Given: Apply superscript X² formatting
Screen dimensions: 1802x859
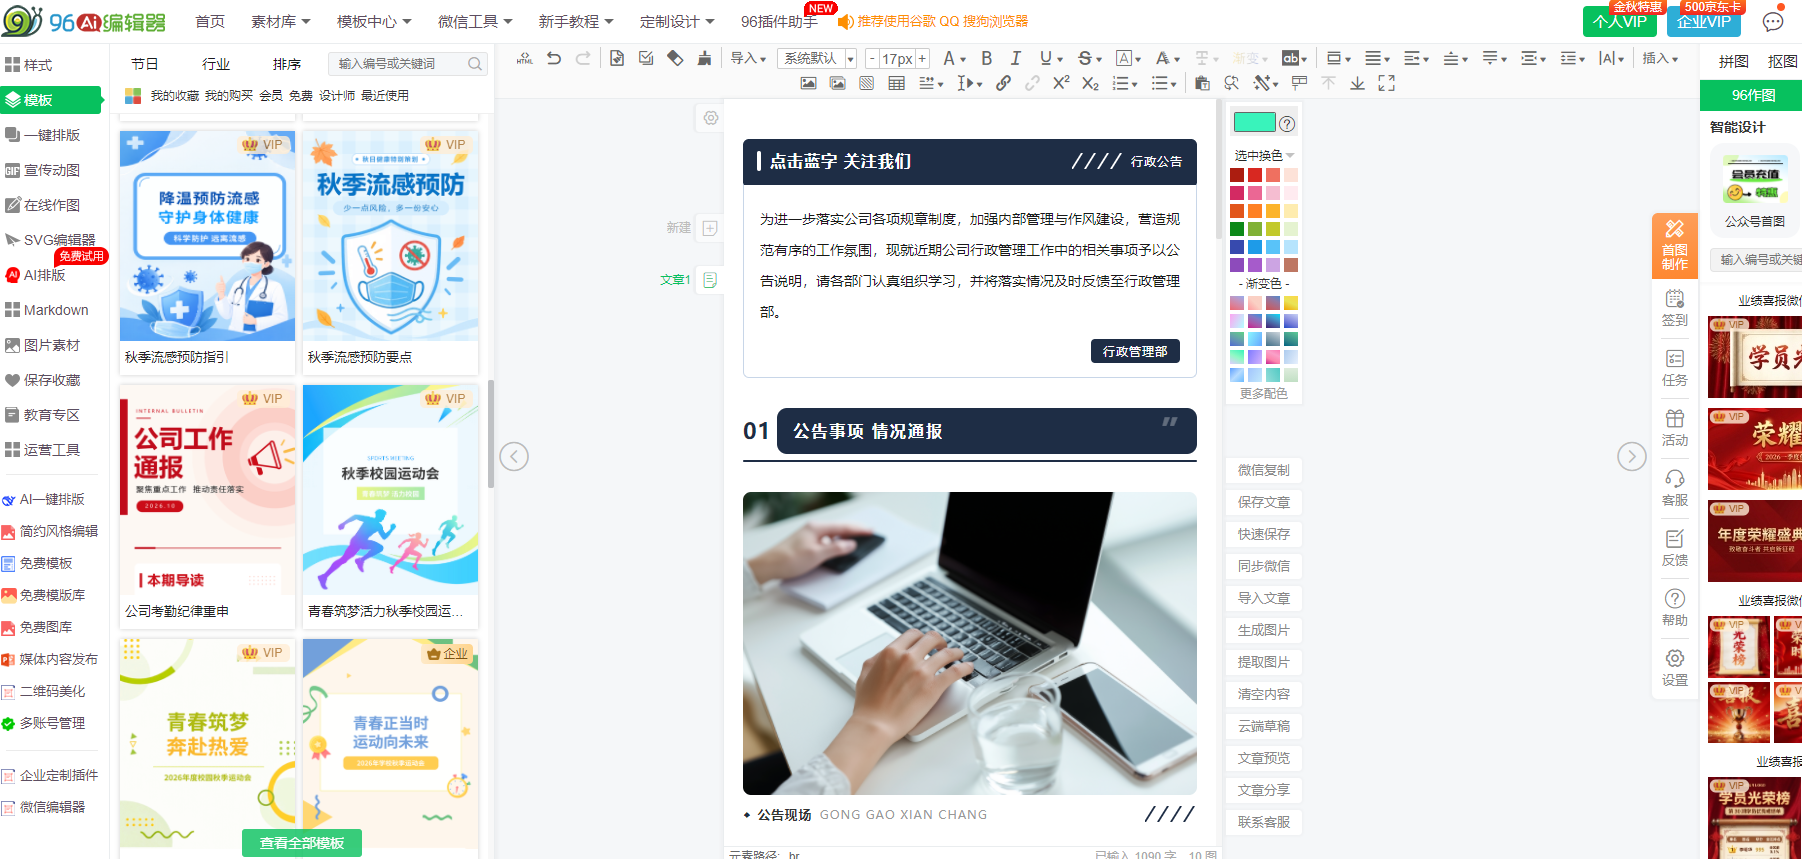Looking at the screenshot, I should click(x=1061, y=83).
